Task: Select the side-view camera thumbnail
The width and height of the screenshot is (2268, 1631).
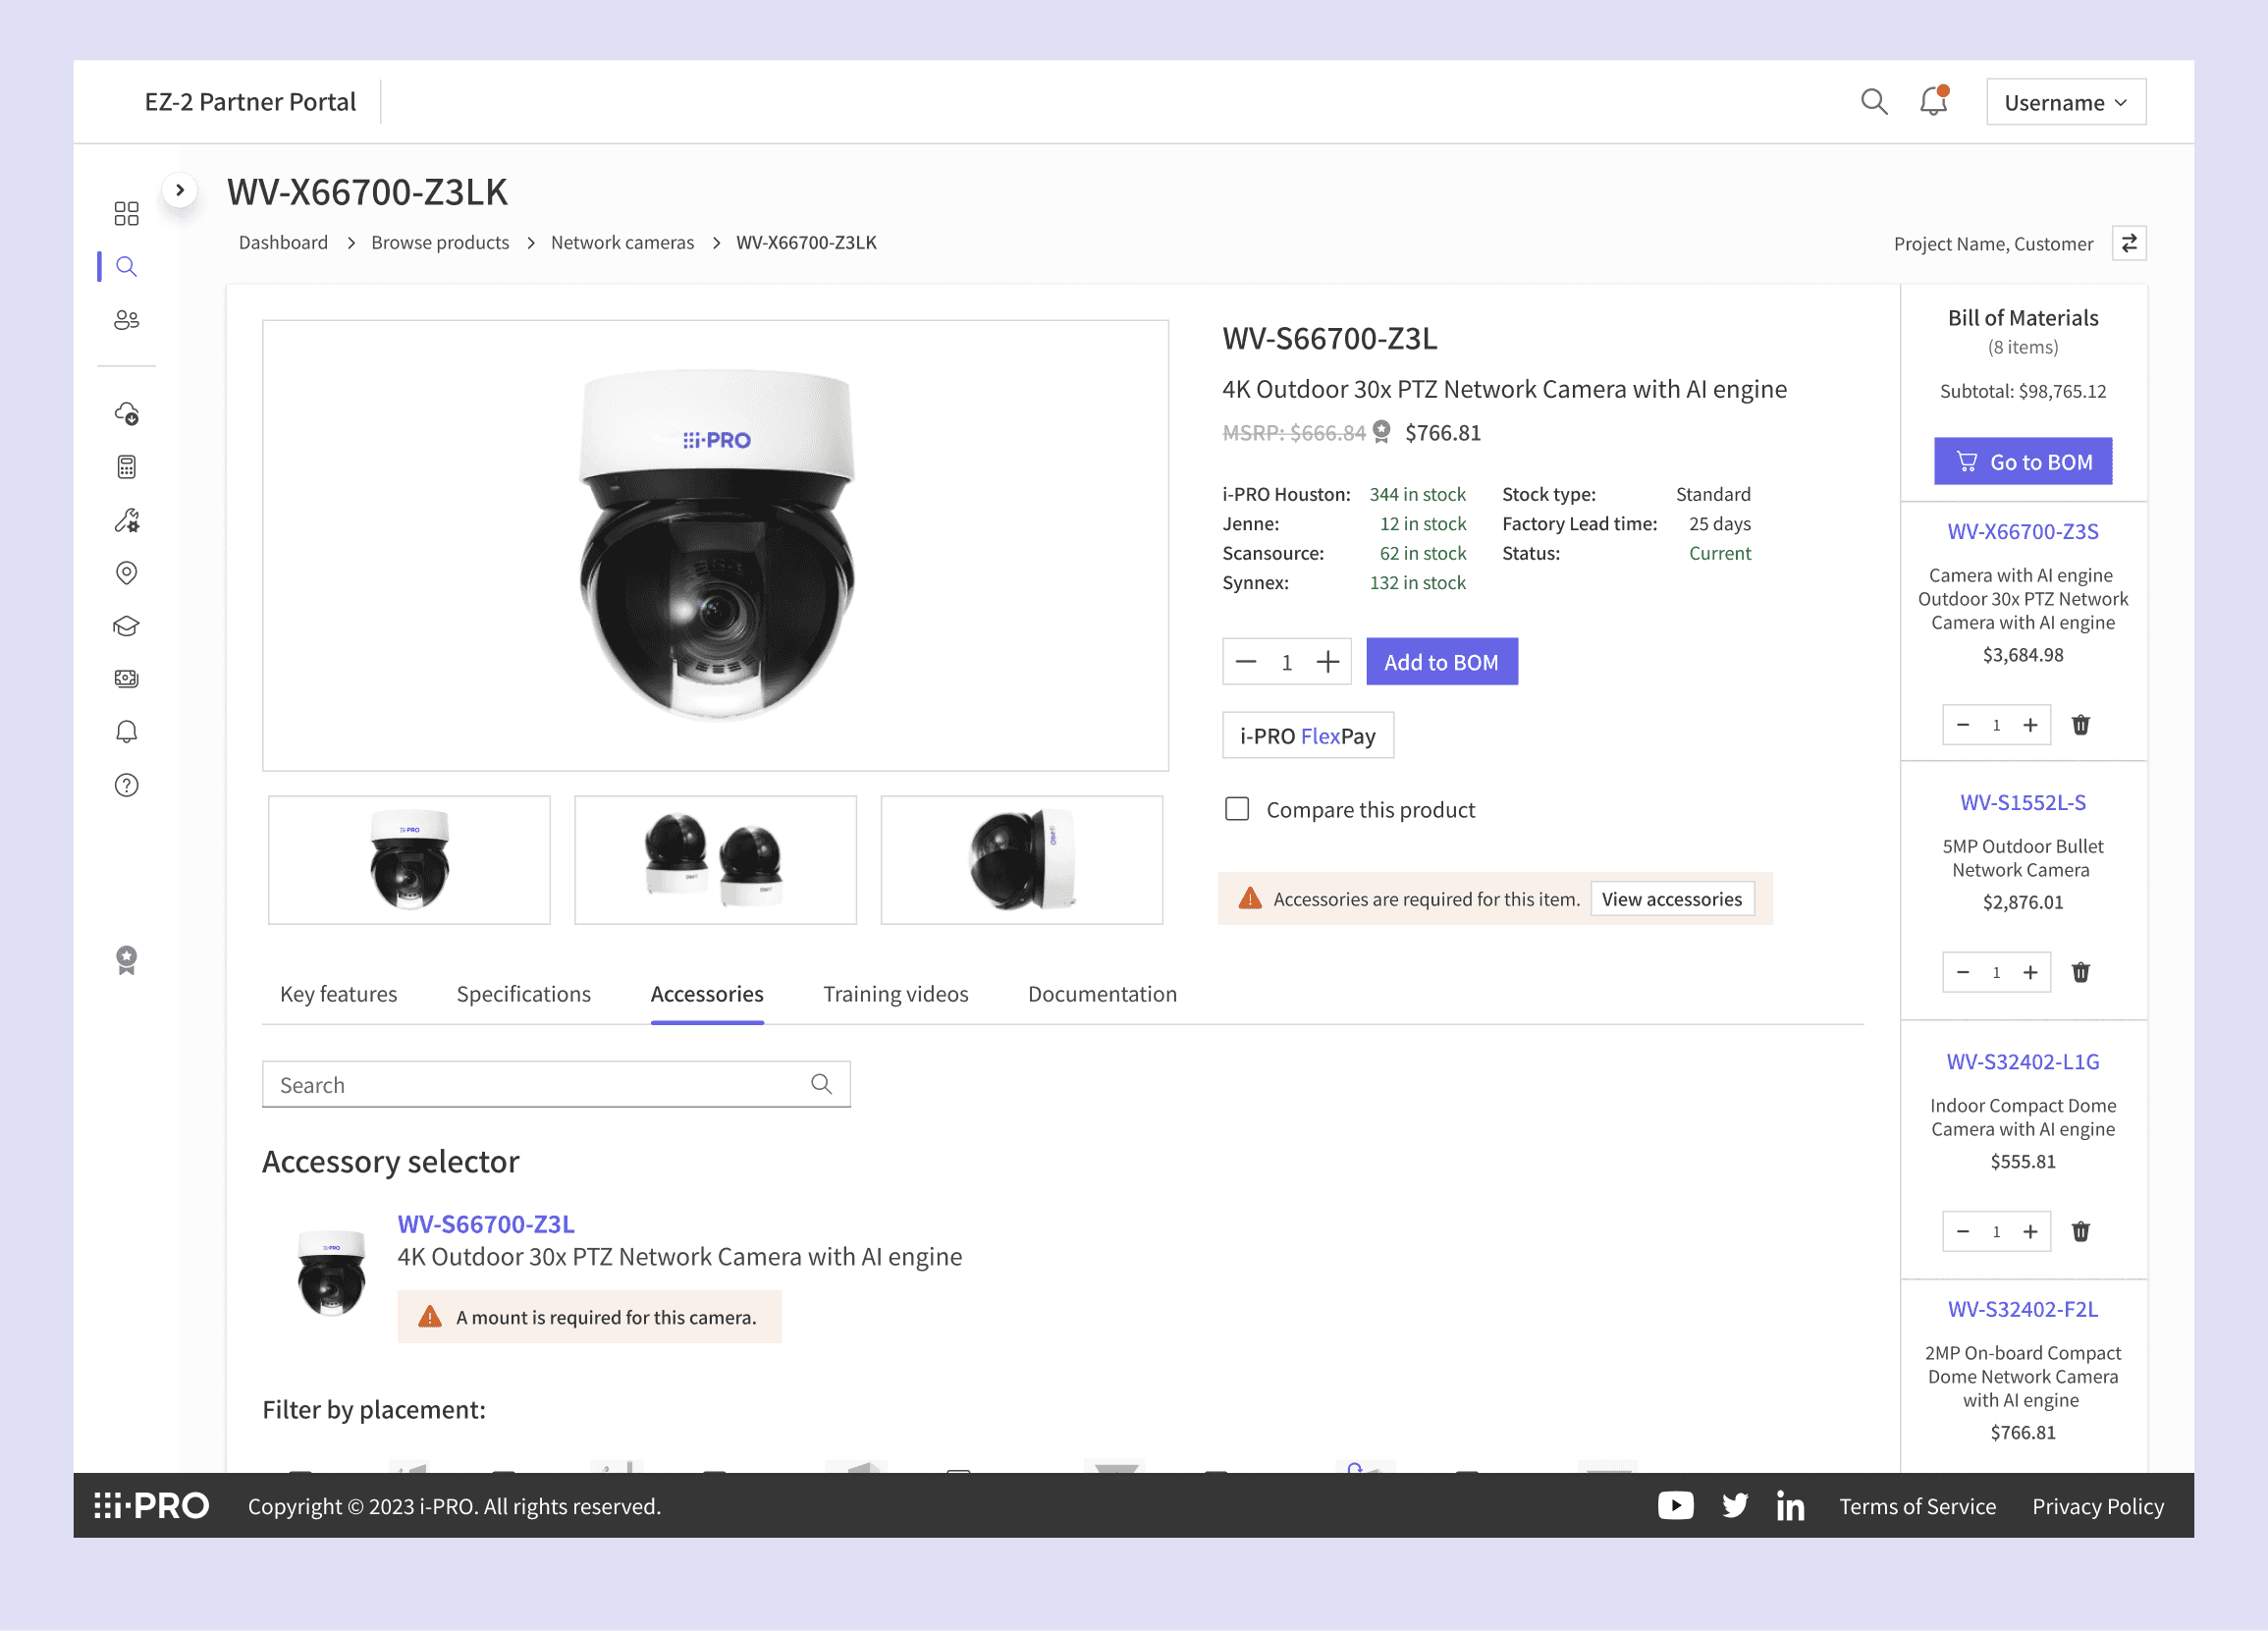Action: click(1021, 860)
